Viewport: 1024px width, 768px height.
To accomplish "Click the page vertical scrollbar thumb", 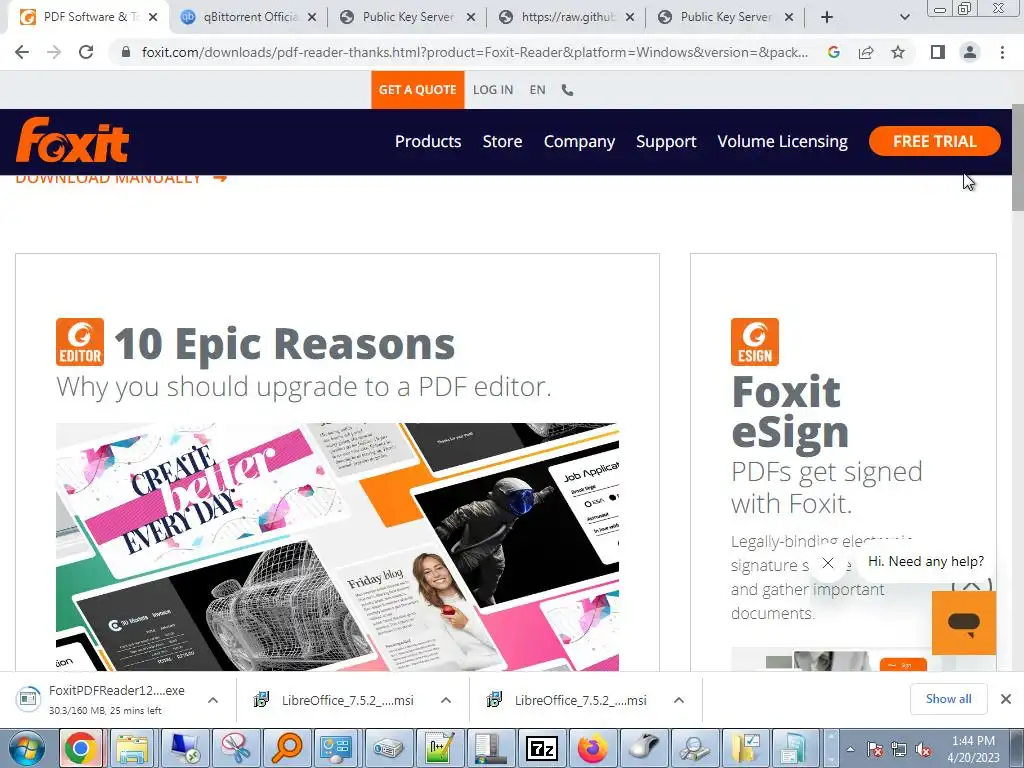I will (1017, 157).
